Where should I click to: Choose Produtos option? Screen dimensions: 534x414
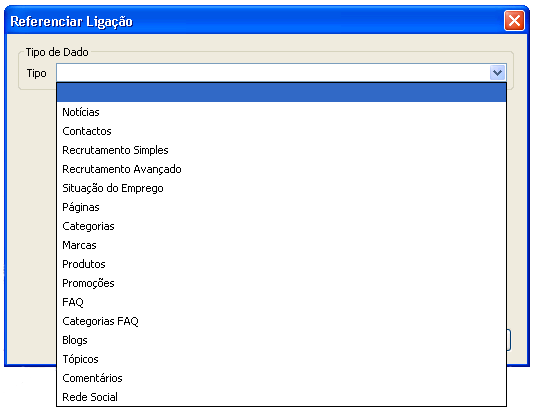coord(281,264)
